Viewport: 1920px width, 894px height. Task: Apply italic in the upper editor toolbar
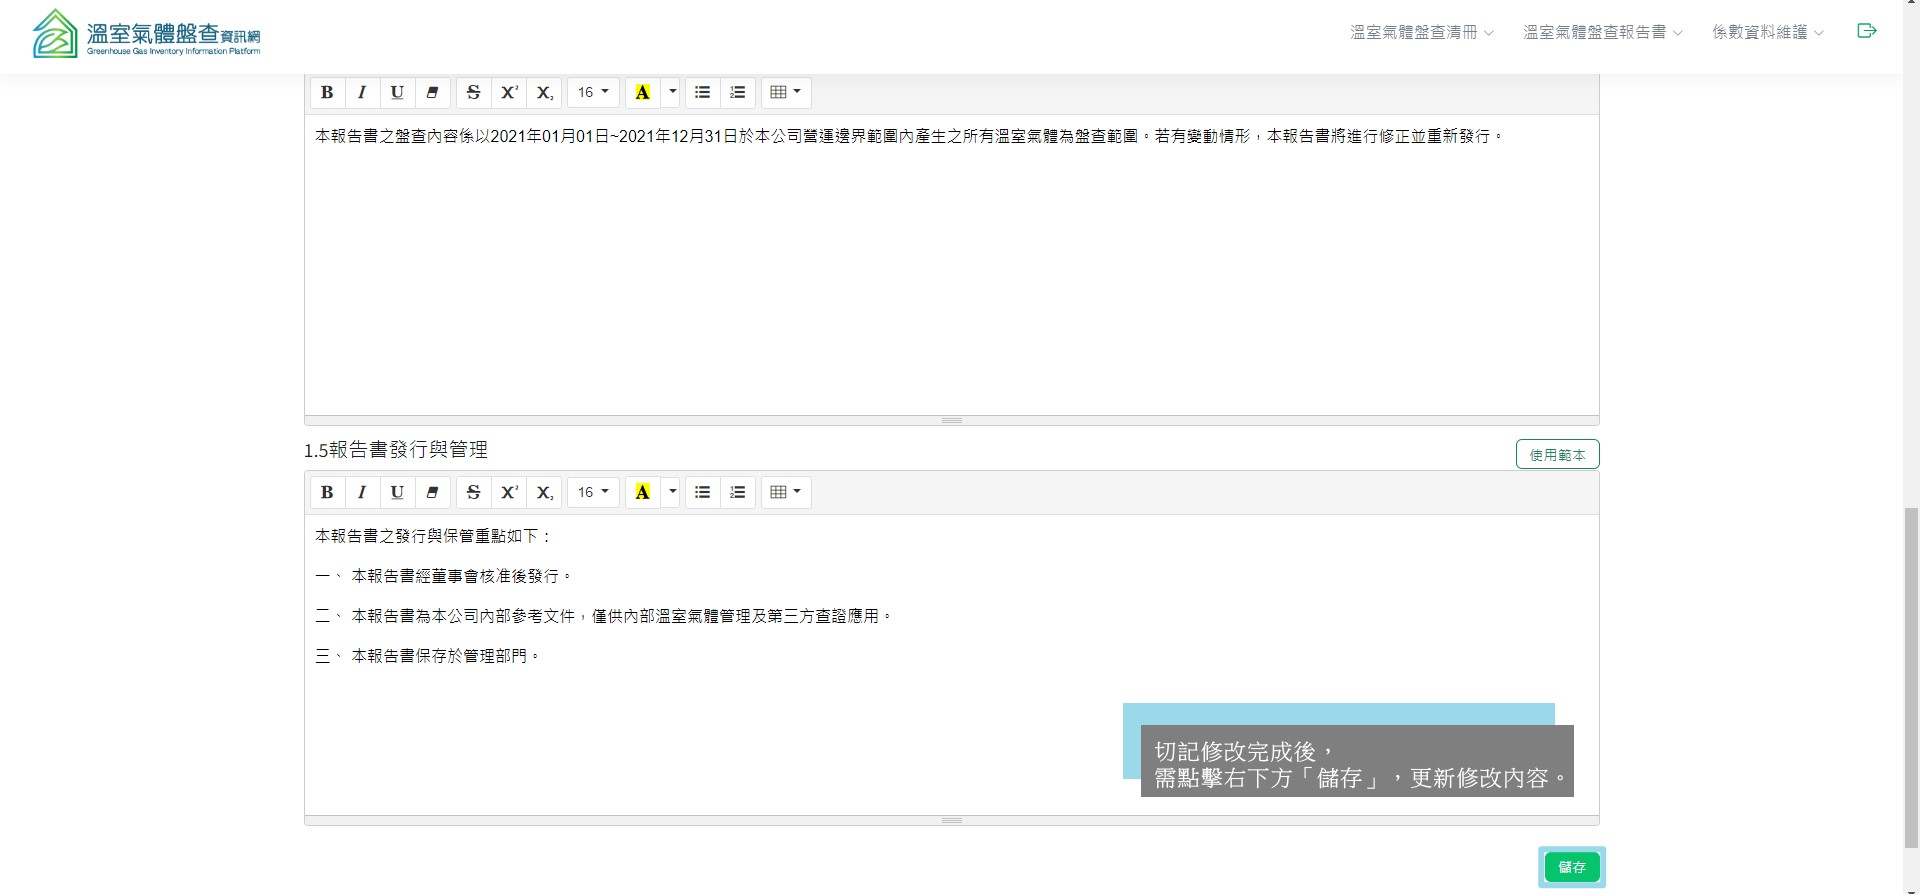click(362, 92)
